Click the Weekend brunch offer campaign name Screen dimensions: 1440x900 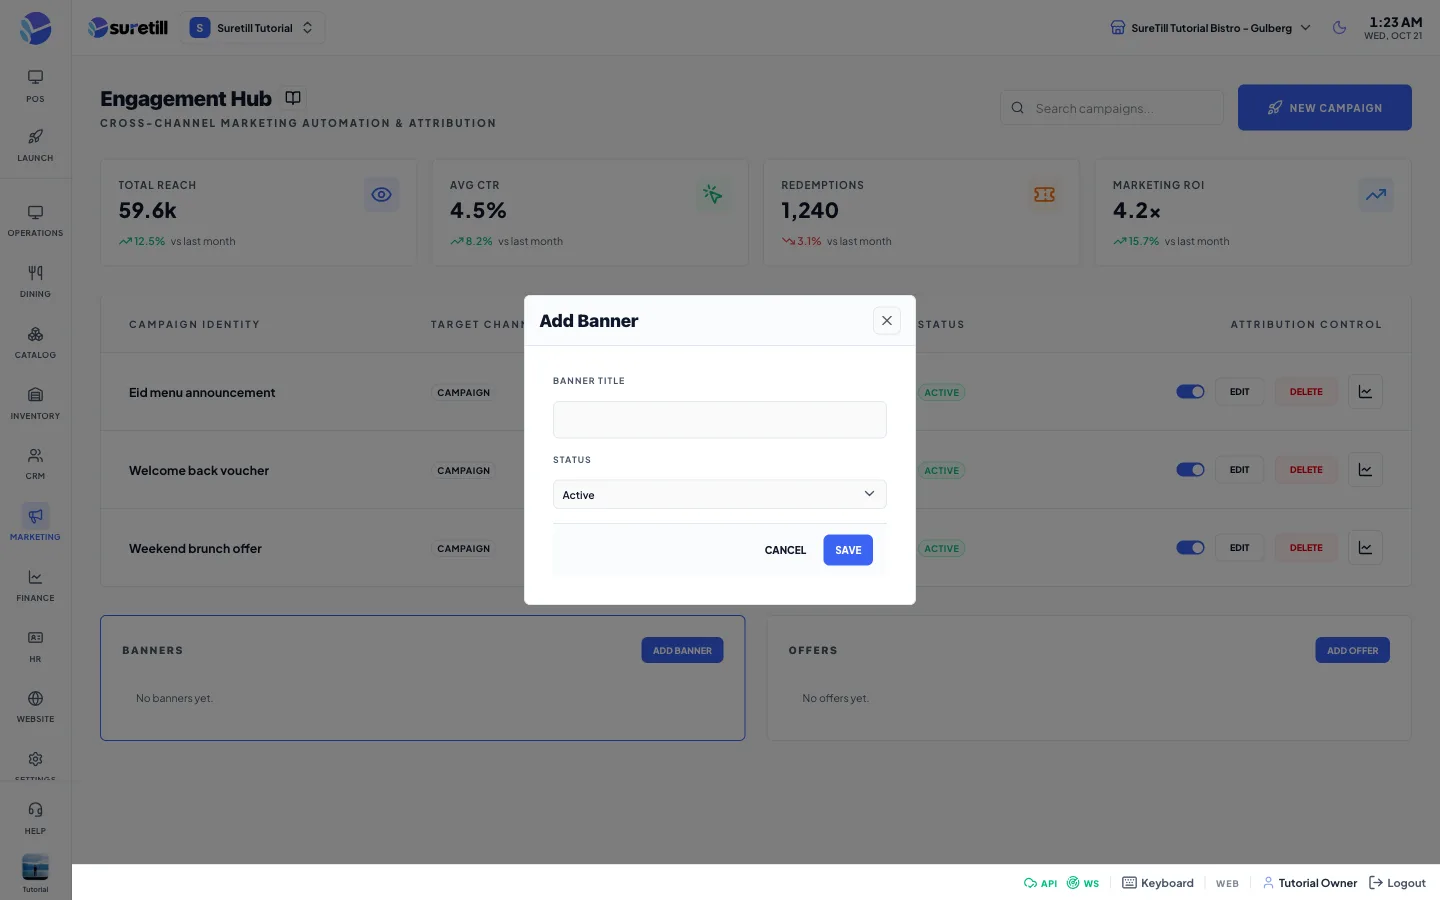[195, 549]
